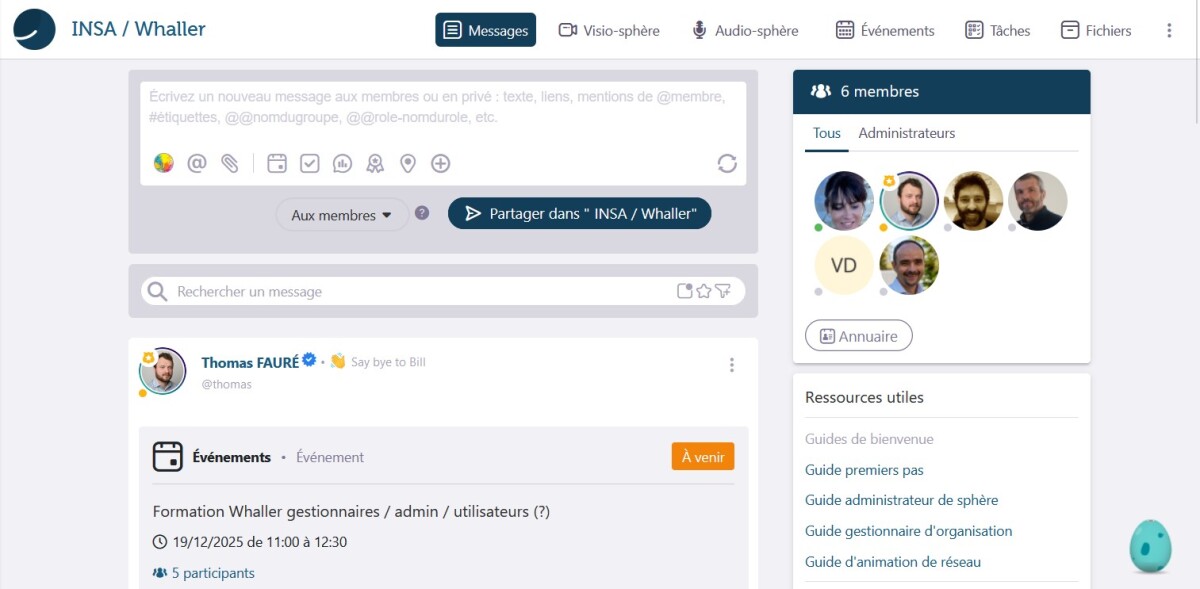Toggle the favorites star filter in search
This screenshot has height=589, width=1200.
coord(704,291)
